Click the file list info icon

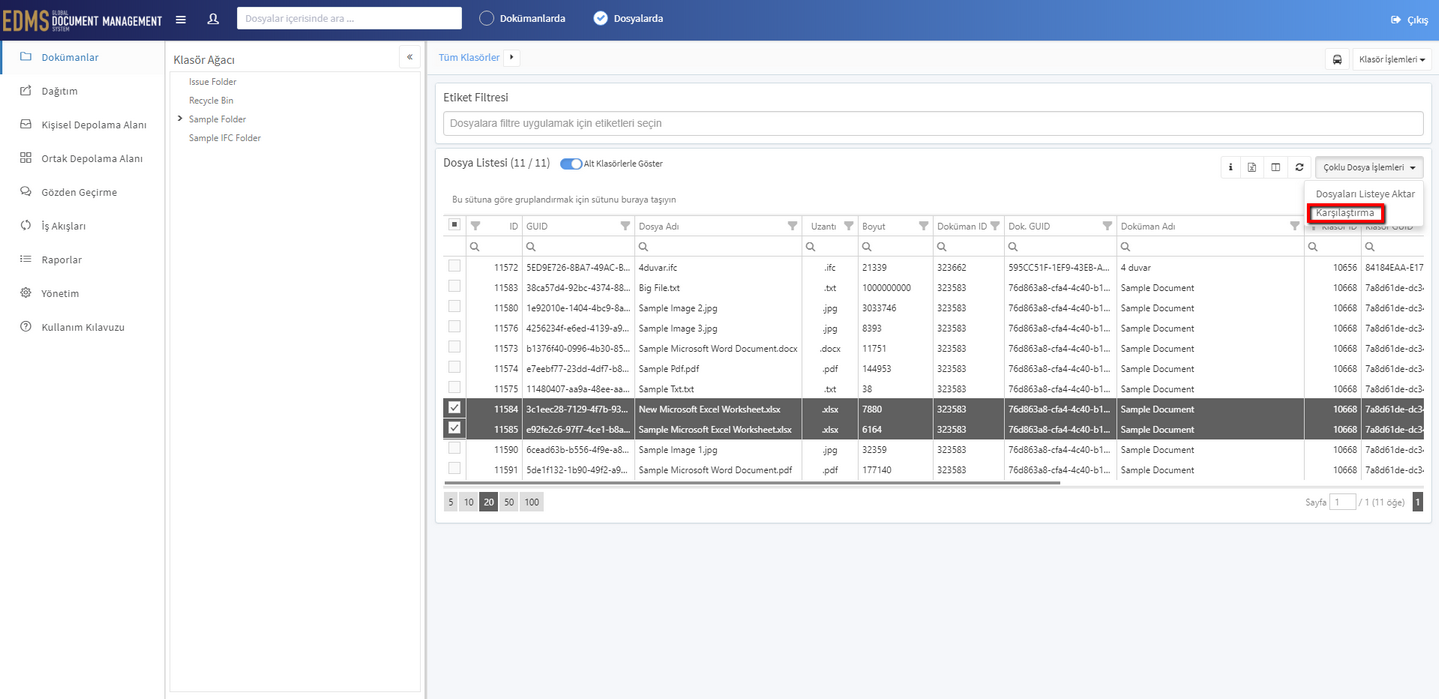(1231, 167)
